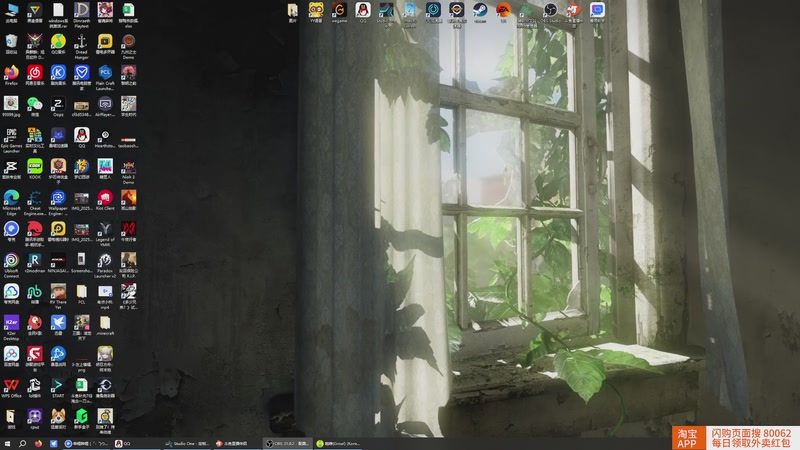Launch the EA app shortcut in top row
Image resolution: width=800 pixels, height=450 pixels.
coord(504,12)
